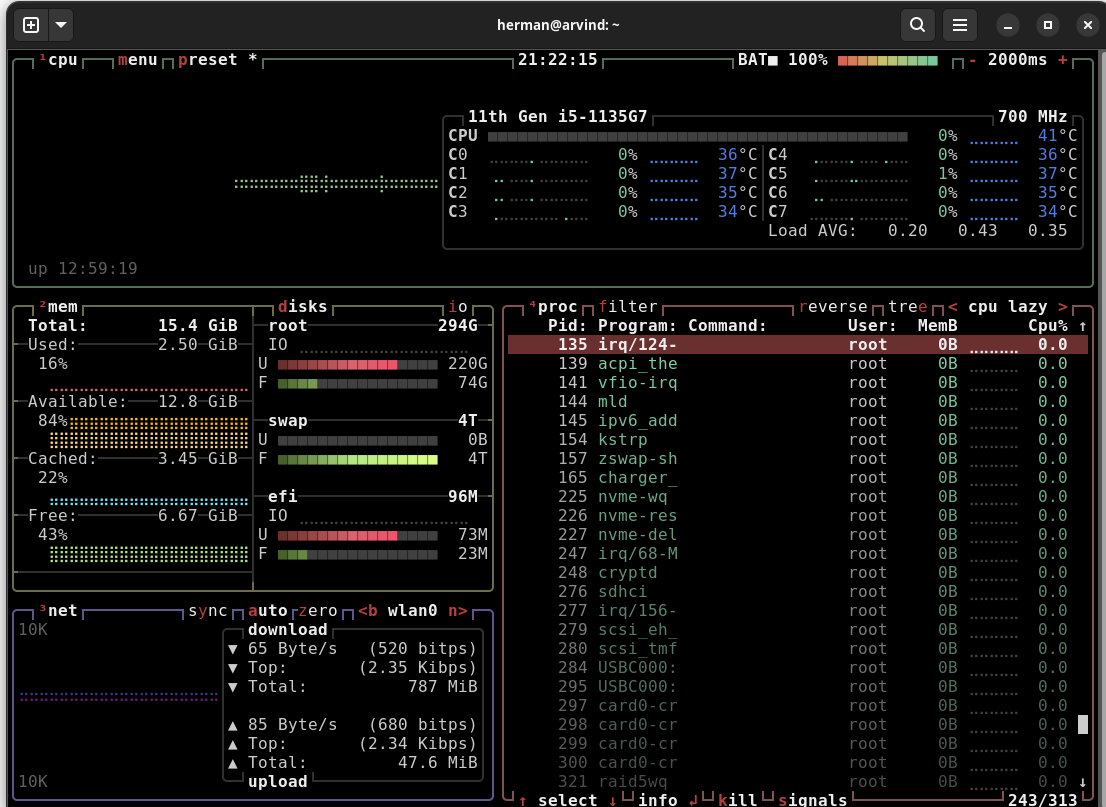This screenshot has height=807, width=1106.
Task: Click the total CPU usage bar
Action: coord(698,137)
